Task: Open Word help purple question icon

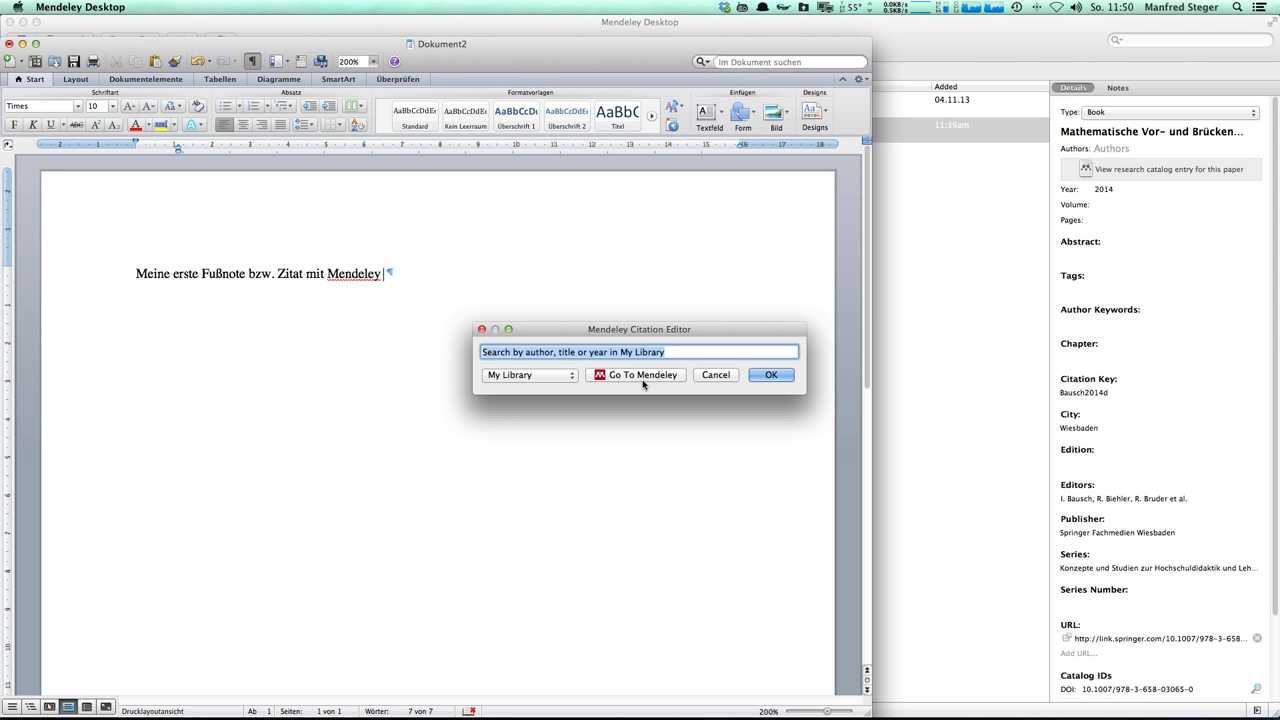Action: tap(394, 62)
